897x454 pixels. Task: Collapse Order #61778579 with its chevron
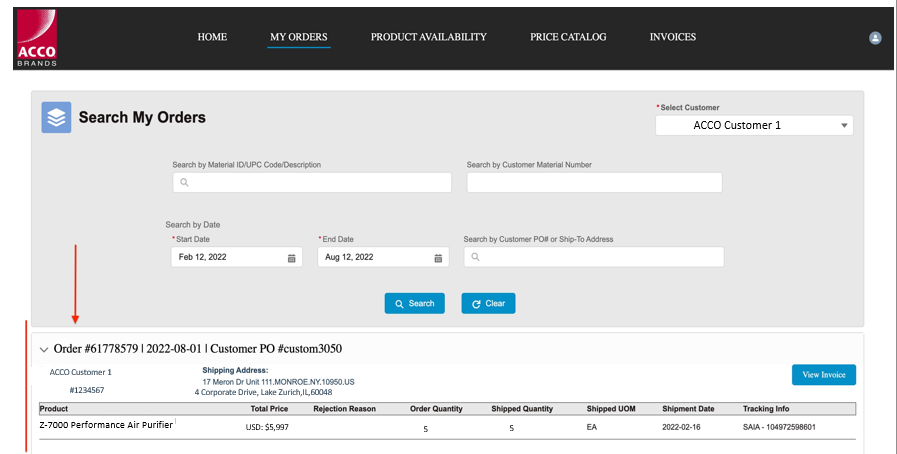(x=44, y=349)
